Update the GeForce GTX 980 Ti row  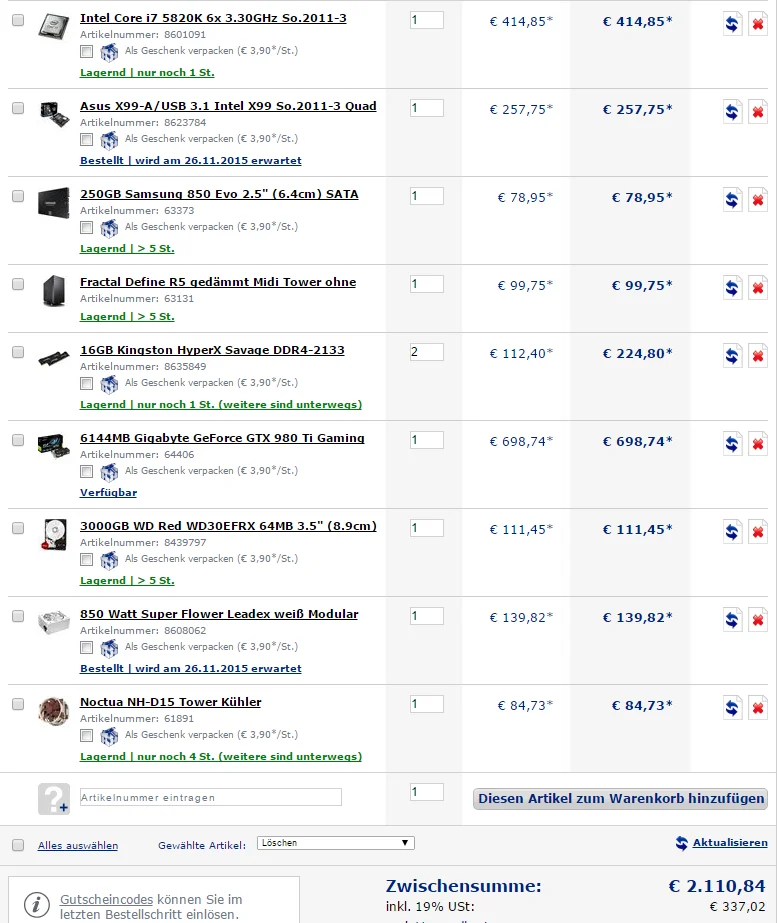click(x=732, y=444)
